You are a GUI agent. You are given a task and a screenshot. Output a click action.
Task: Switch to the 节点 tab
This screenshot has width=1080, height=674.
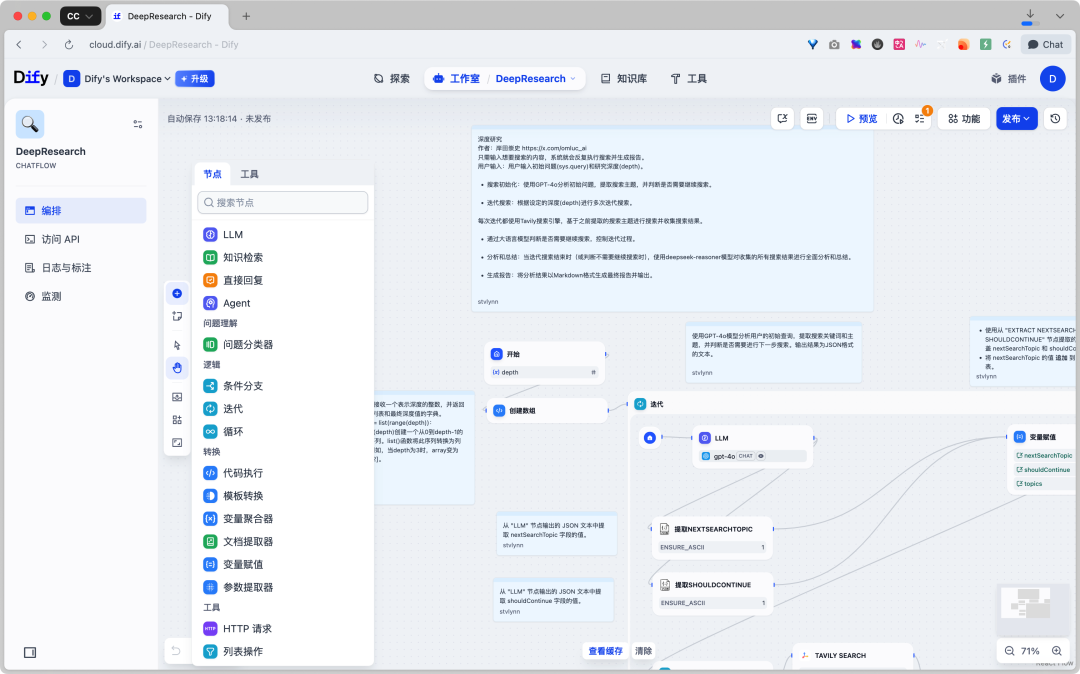(x=212, y=174)
